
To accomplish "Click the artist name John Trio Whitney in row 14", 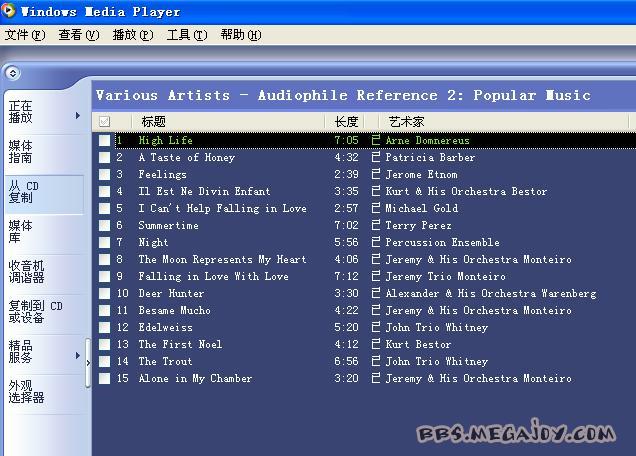I will point(436,361).
